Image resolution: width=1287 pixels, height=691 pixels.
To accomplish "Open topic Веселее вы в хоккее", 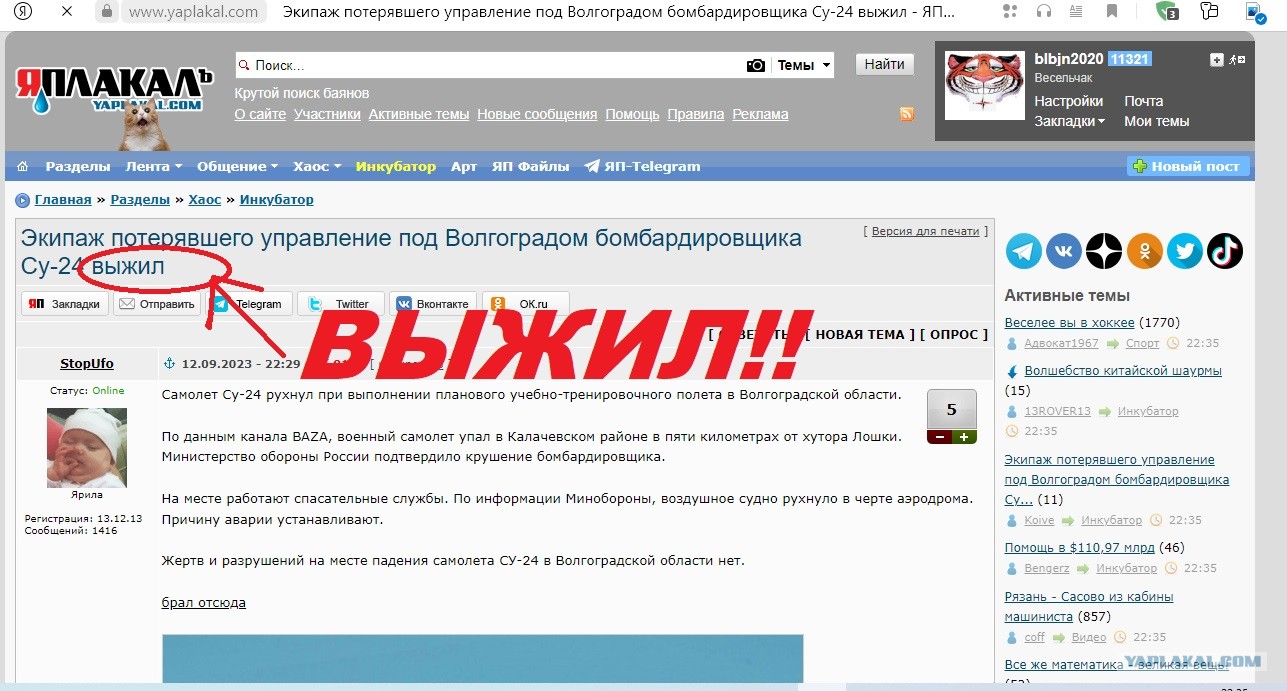I will [x=1069, y=322].
